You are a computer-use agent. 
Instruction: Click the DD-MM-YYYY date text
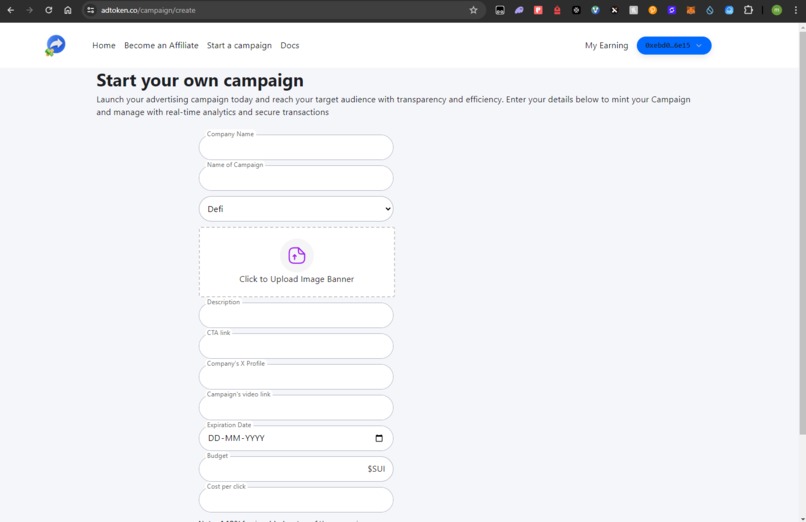236,438
